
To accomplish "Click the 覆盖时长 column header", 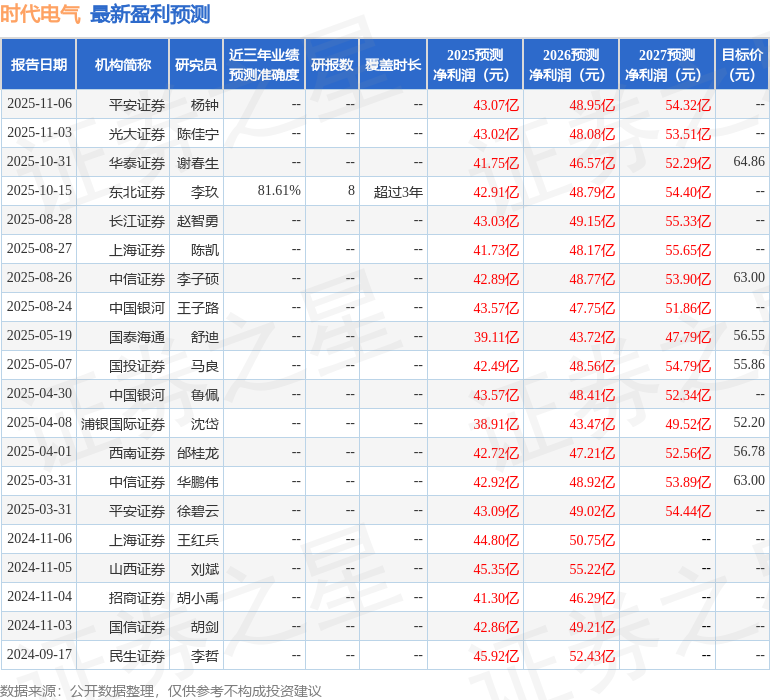I will click(393, 65).
